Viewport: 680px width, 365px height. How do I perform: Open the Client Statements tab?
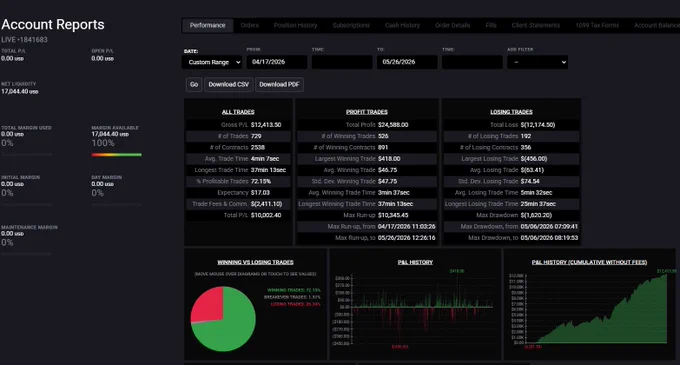536,26
